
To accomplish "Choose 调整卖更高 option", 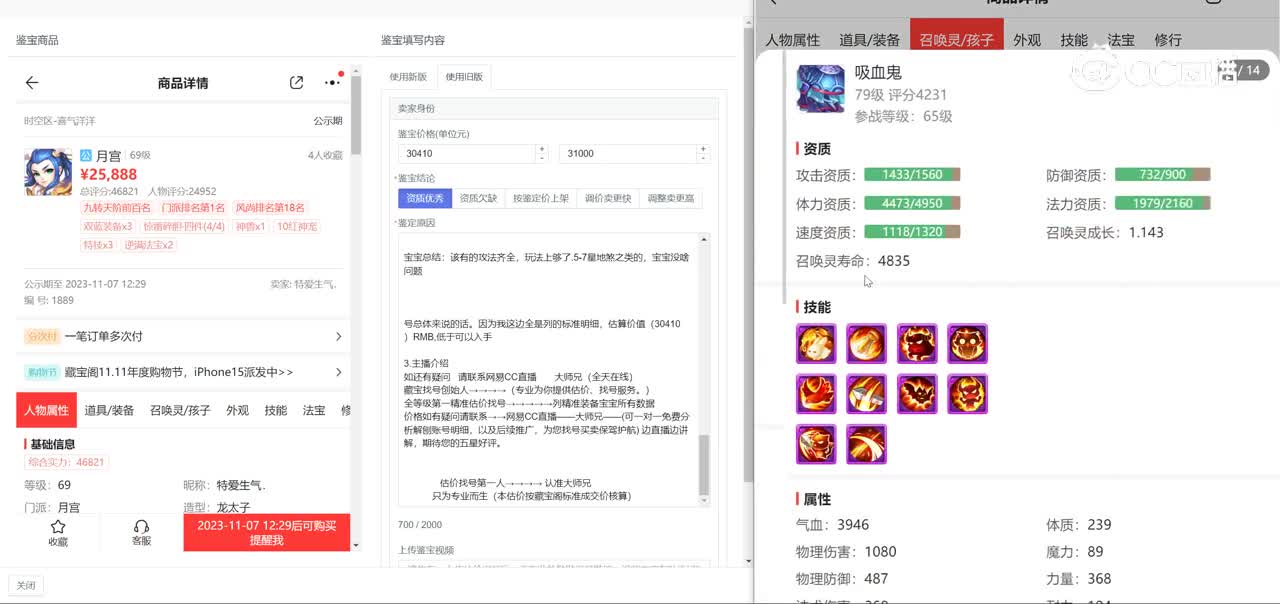I will click(670, 198).
